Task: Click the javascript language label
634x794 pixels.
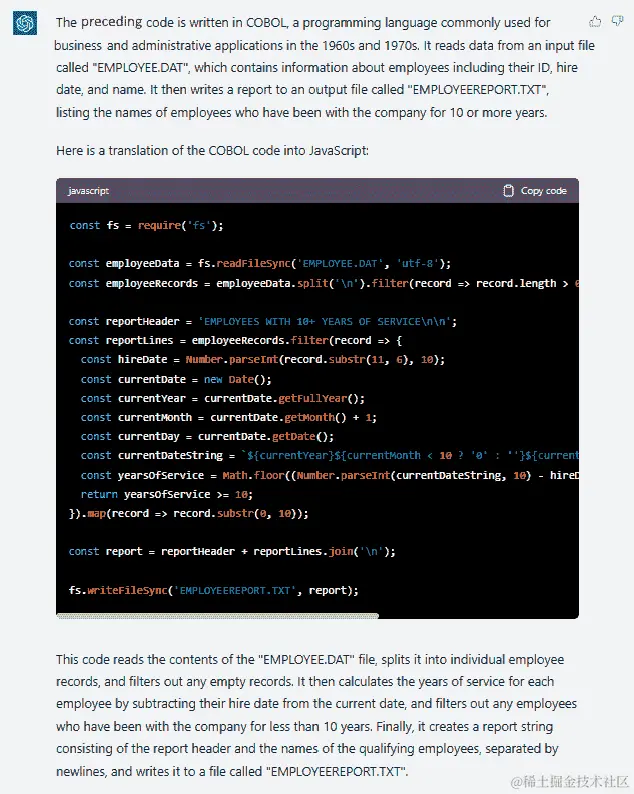Action: [x=88, y=191]
